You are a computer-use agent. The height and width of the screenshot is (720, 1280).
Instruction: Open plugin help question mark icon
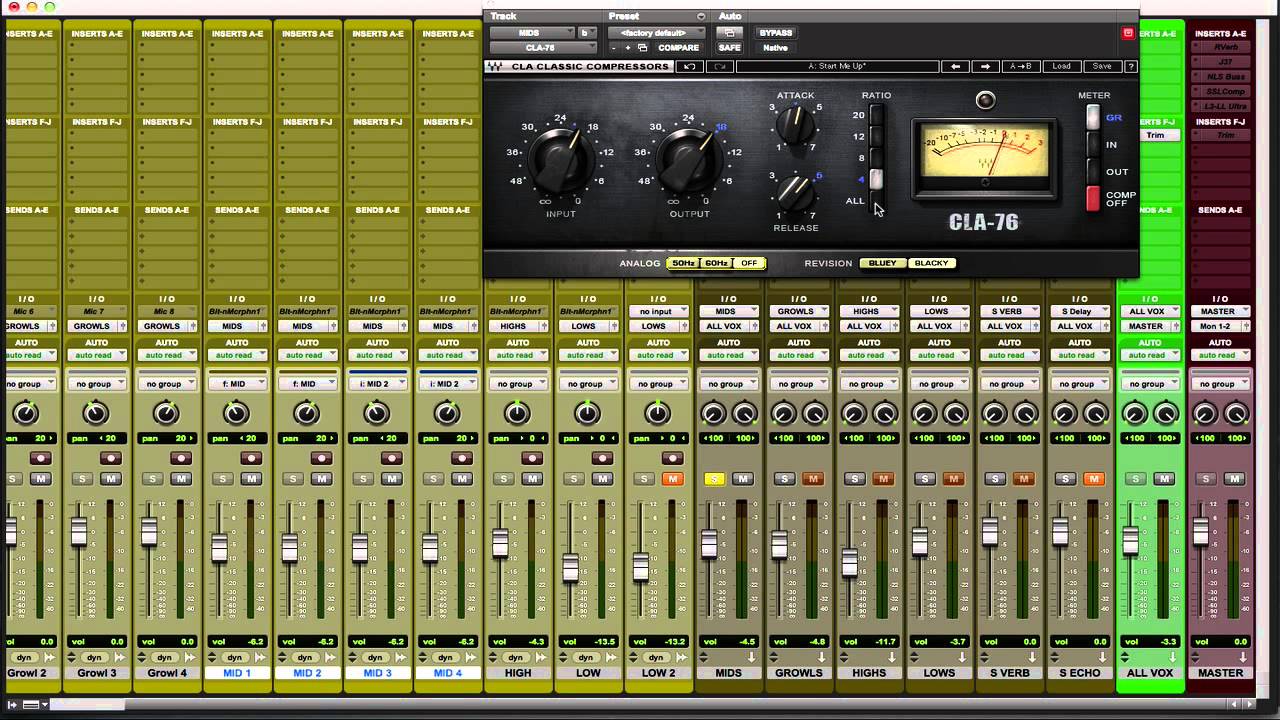click(1131, 66)
